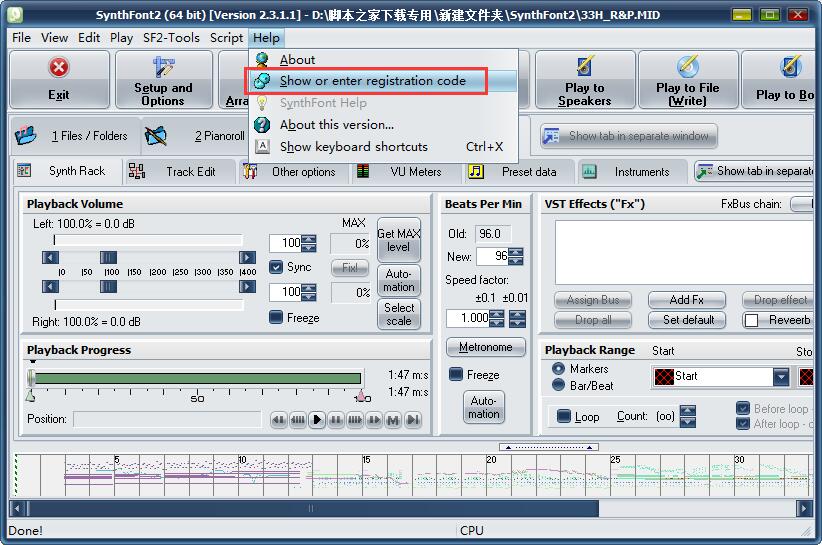Click the keyboard shortcuts 'A' icon in the Help menu
This screenshot has width=822, height=545.
coord(262,146)
